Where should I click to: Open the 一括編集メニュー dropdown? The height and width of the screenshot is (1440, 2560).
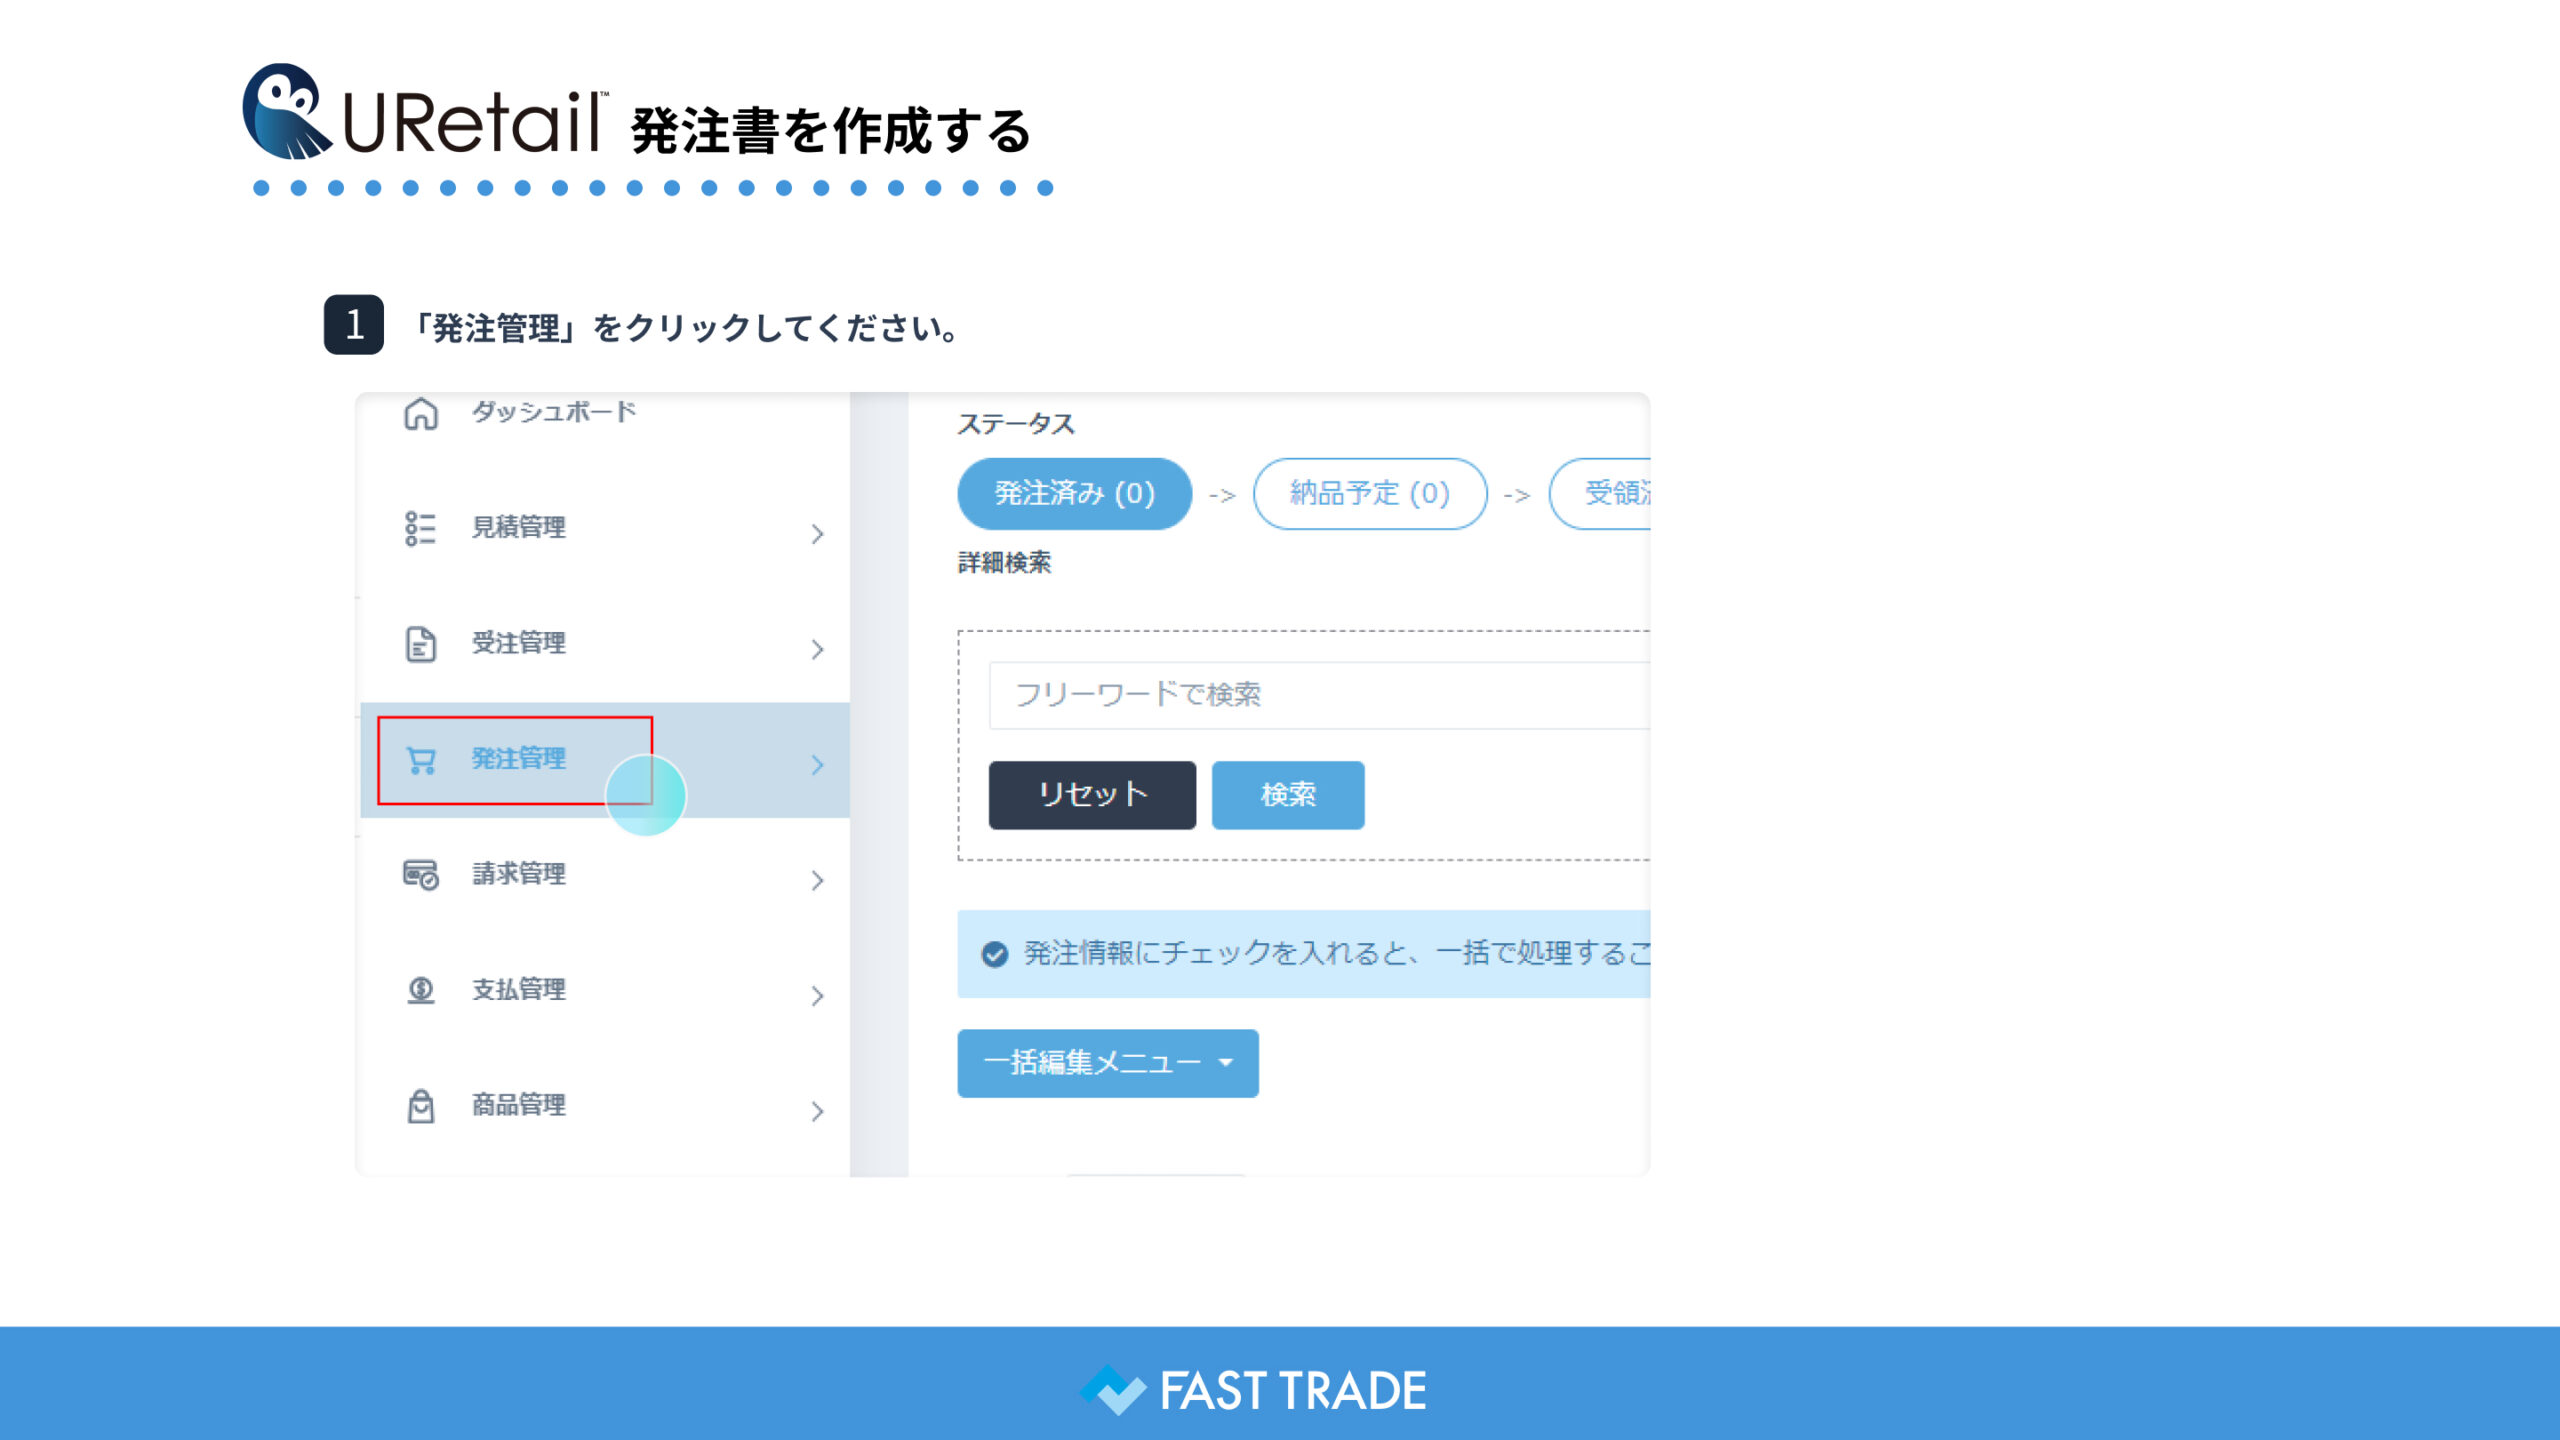tap(1107, 1063)
